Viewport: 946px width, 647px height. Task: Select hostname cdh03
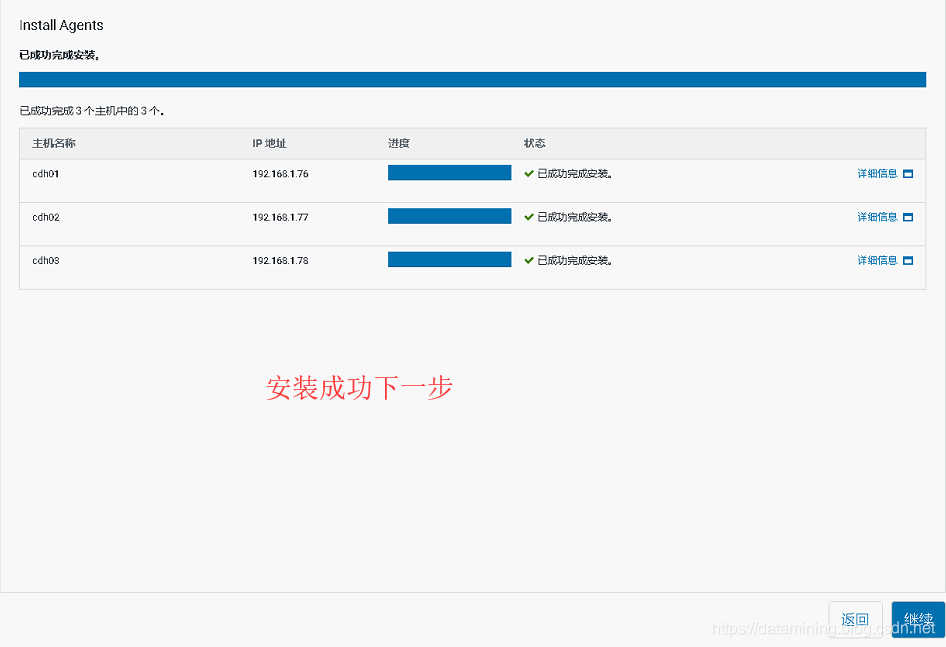(46, 261)
